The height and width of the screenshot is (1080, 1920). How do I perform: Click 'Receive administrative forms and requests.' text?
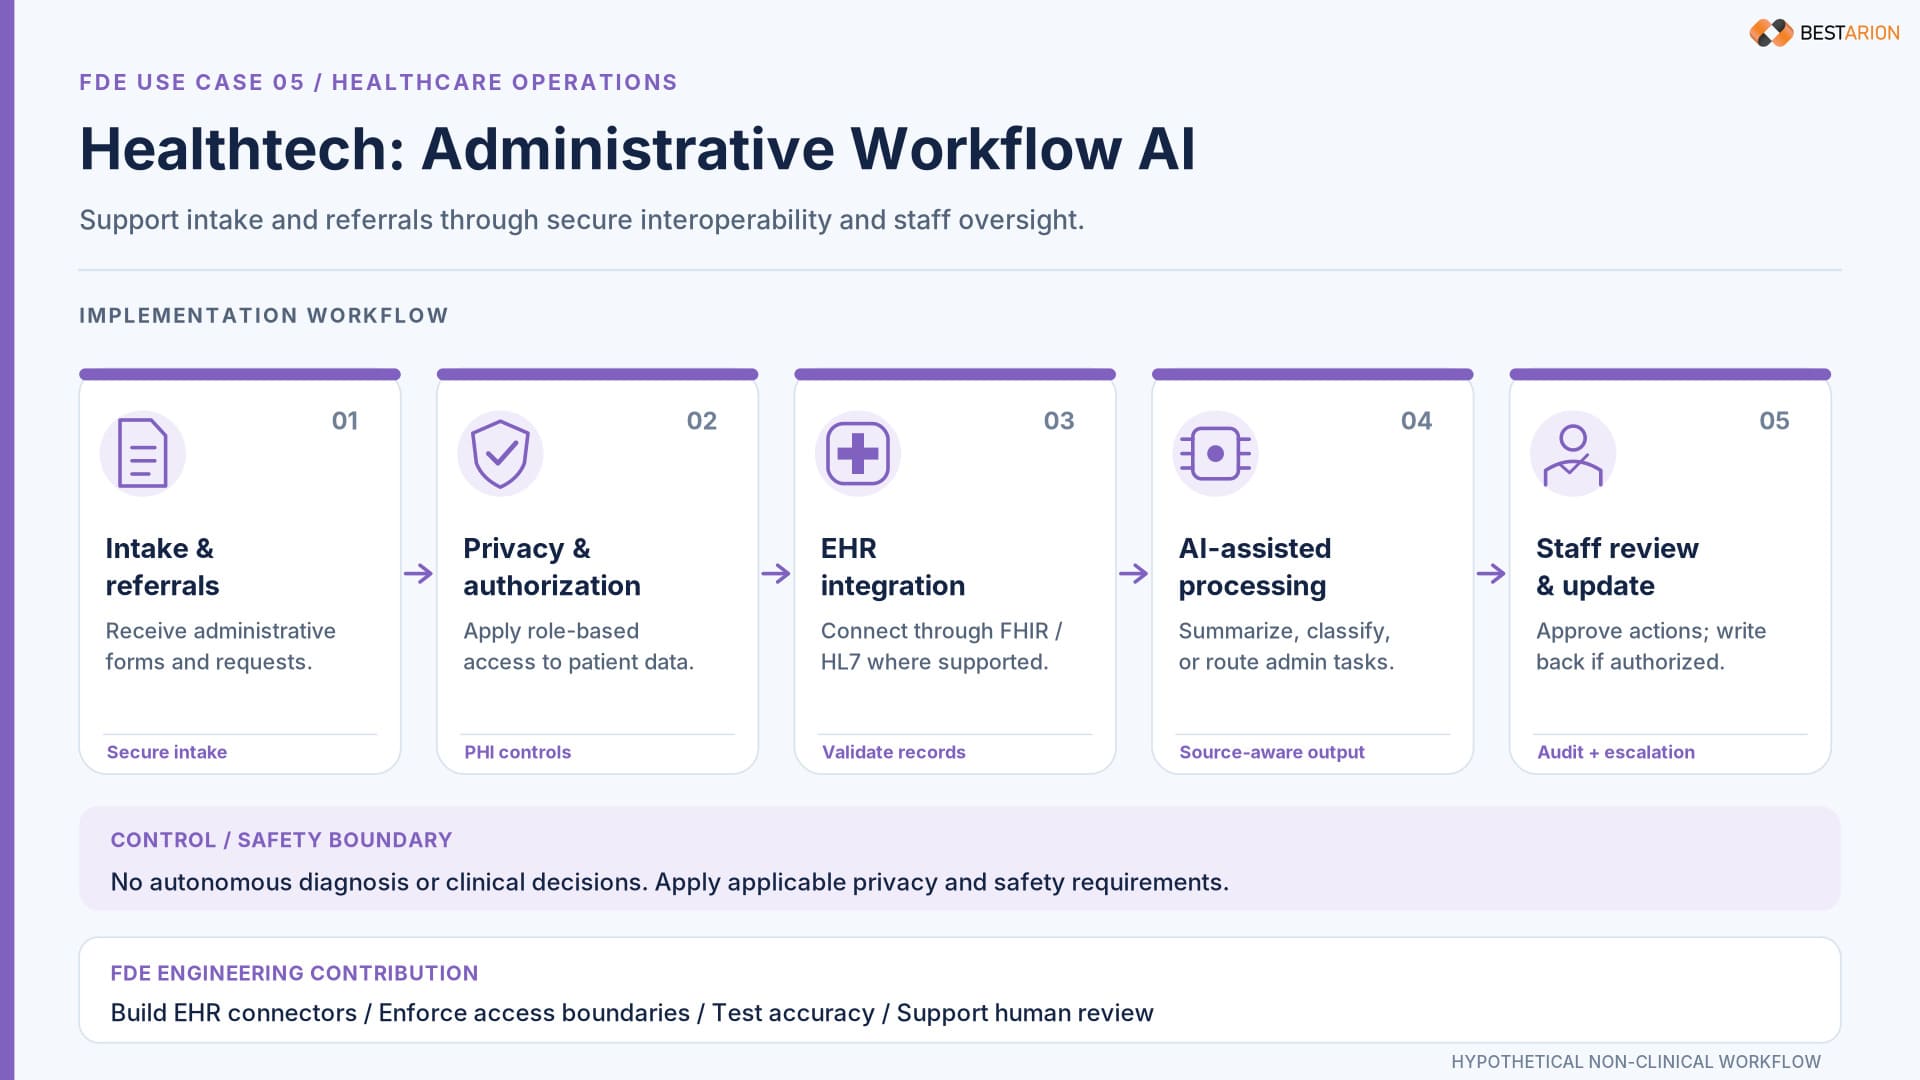pyautogui.click(x=220, y=646)
